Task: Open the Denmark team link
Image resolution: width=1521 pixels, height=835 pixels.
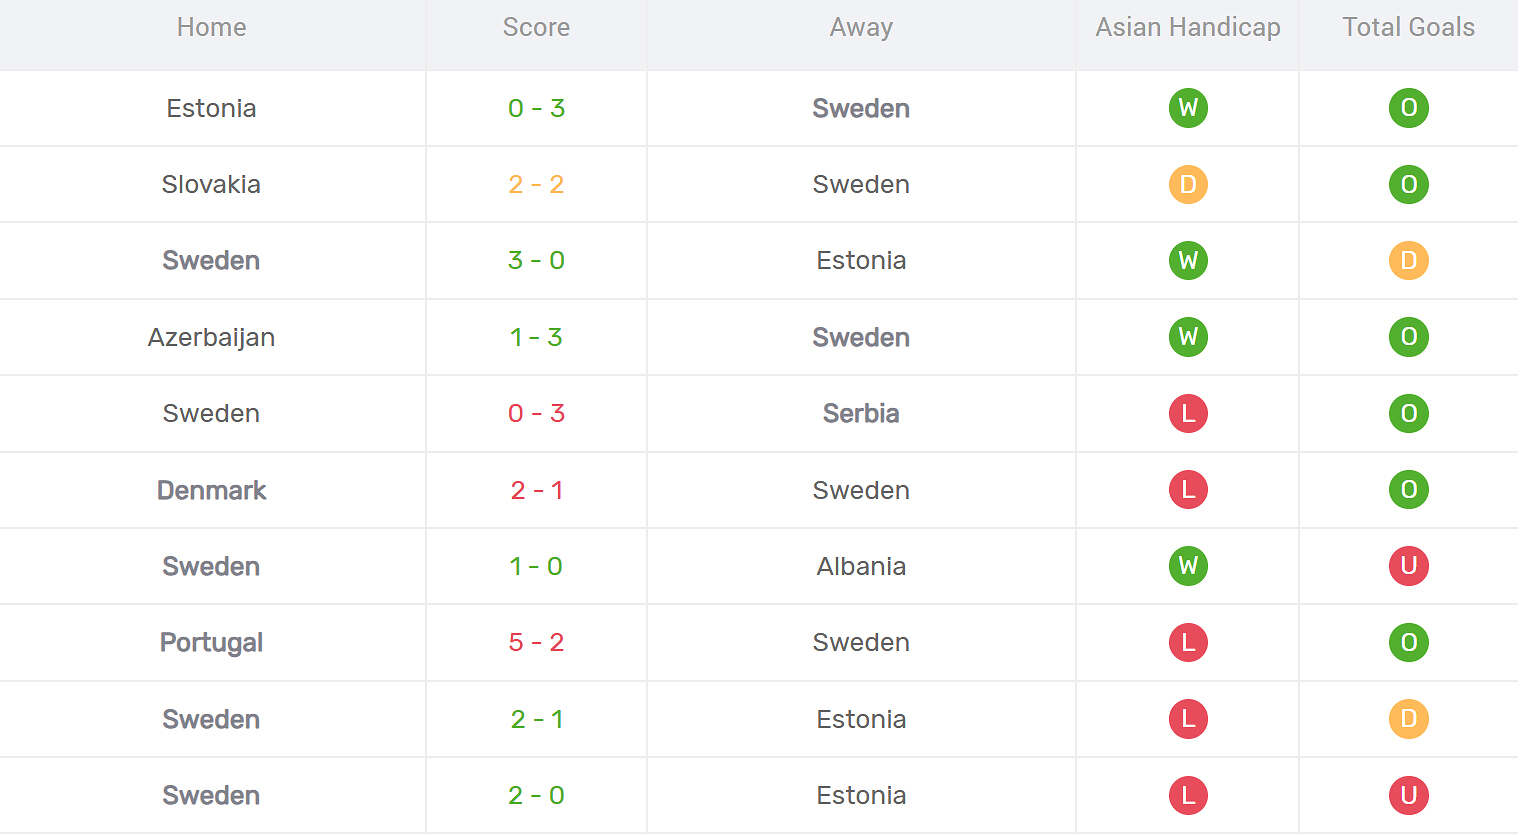Action: click(211, 490)
